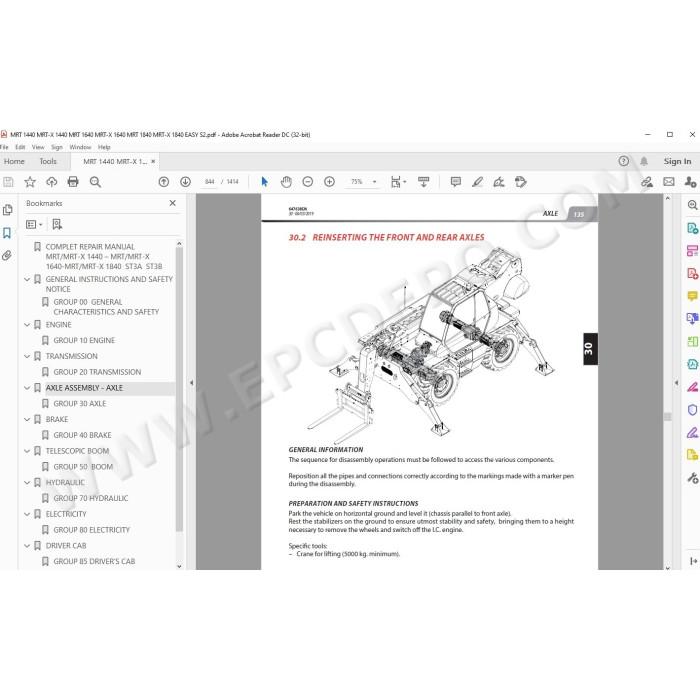700x700 pixels.
Task: Open the Protect shield tool
Action: 692,410
